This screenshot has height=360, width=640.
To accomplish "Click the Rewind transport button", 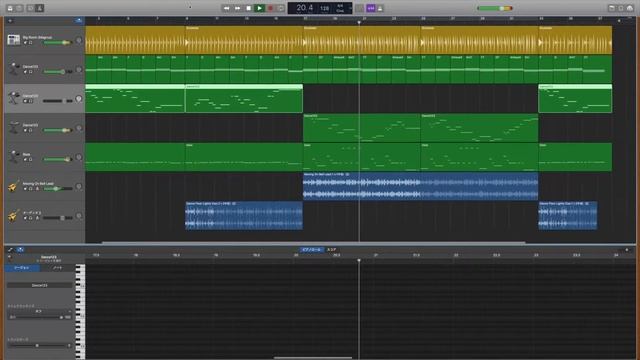I will coord(227,8).
